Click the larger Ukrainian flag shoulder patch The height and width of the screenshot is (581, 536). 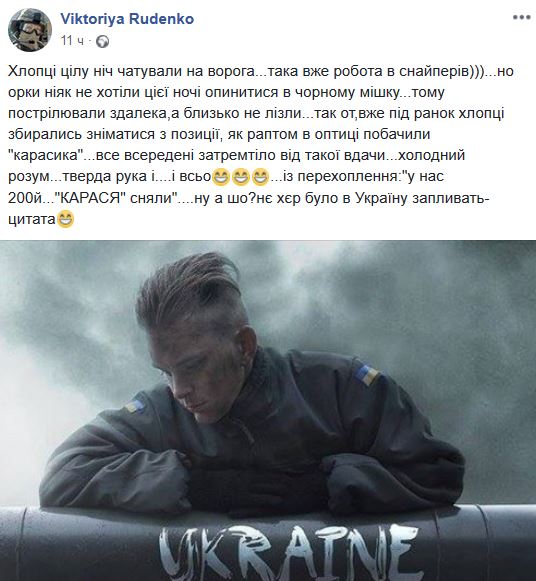(x=366, y=375)
